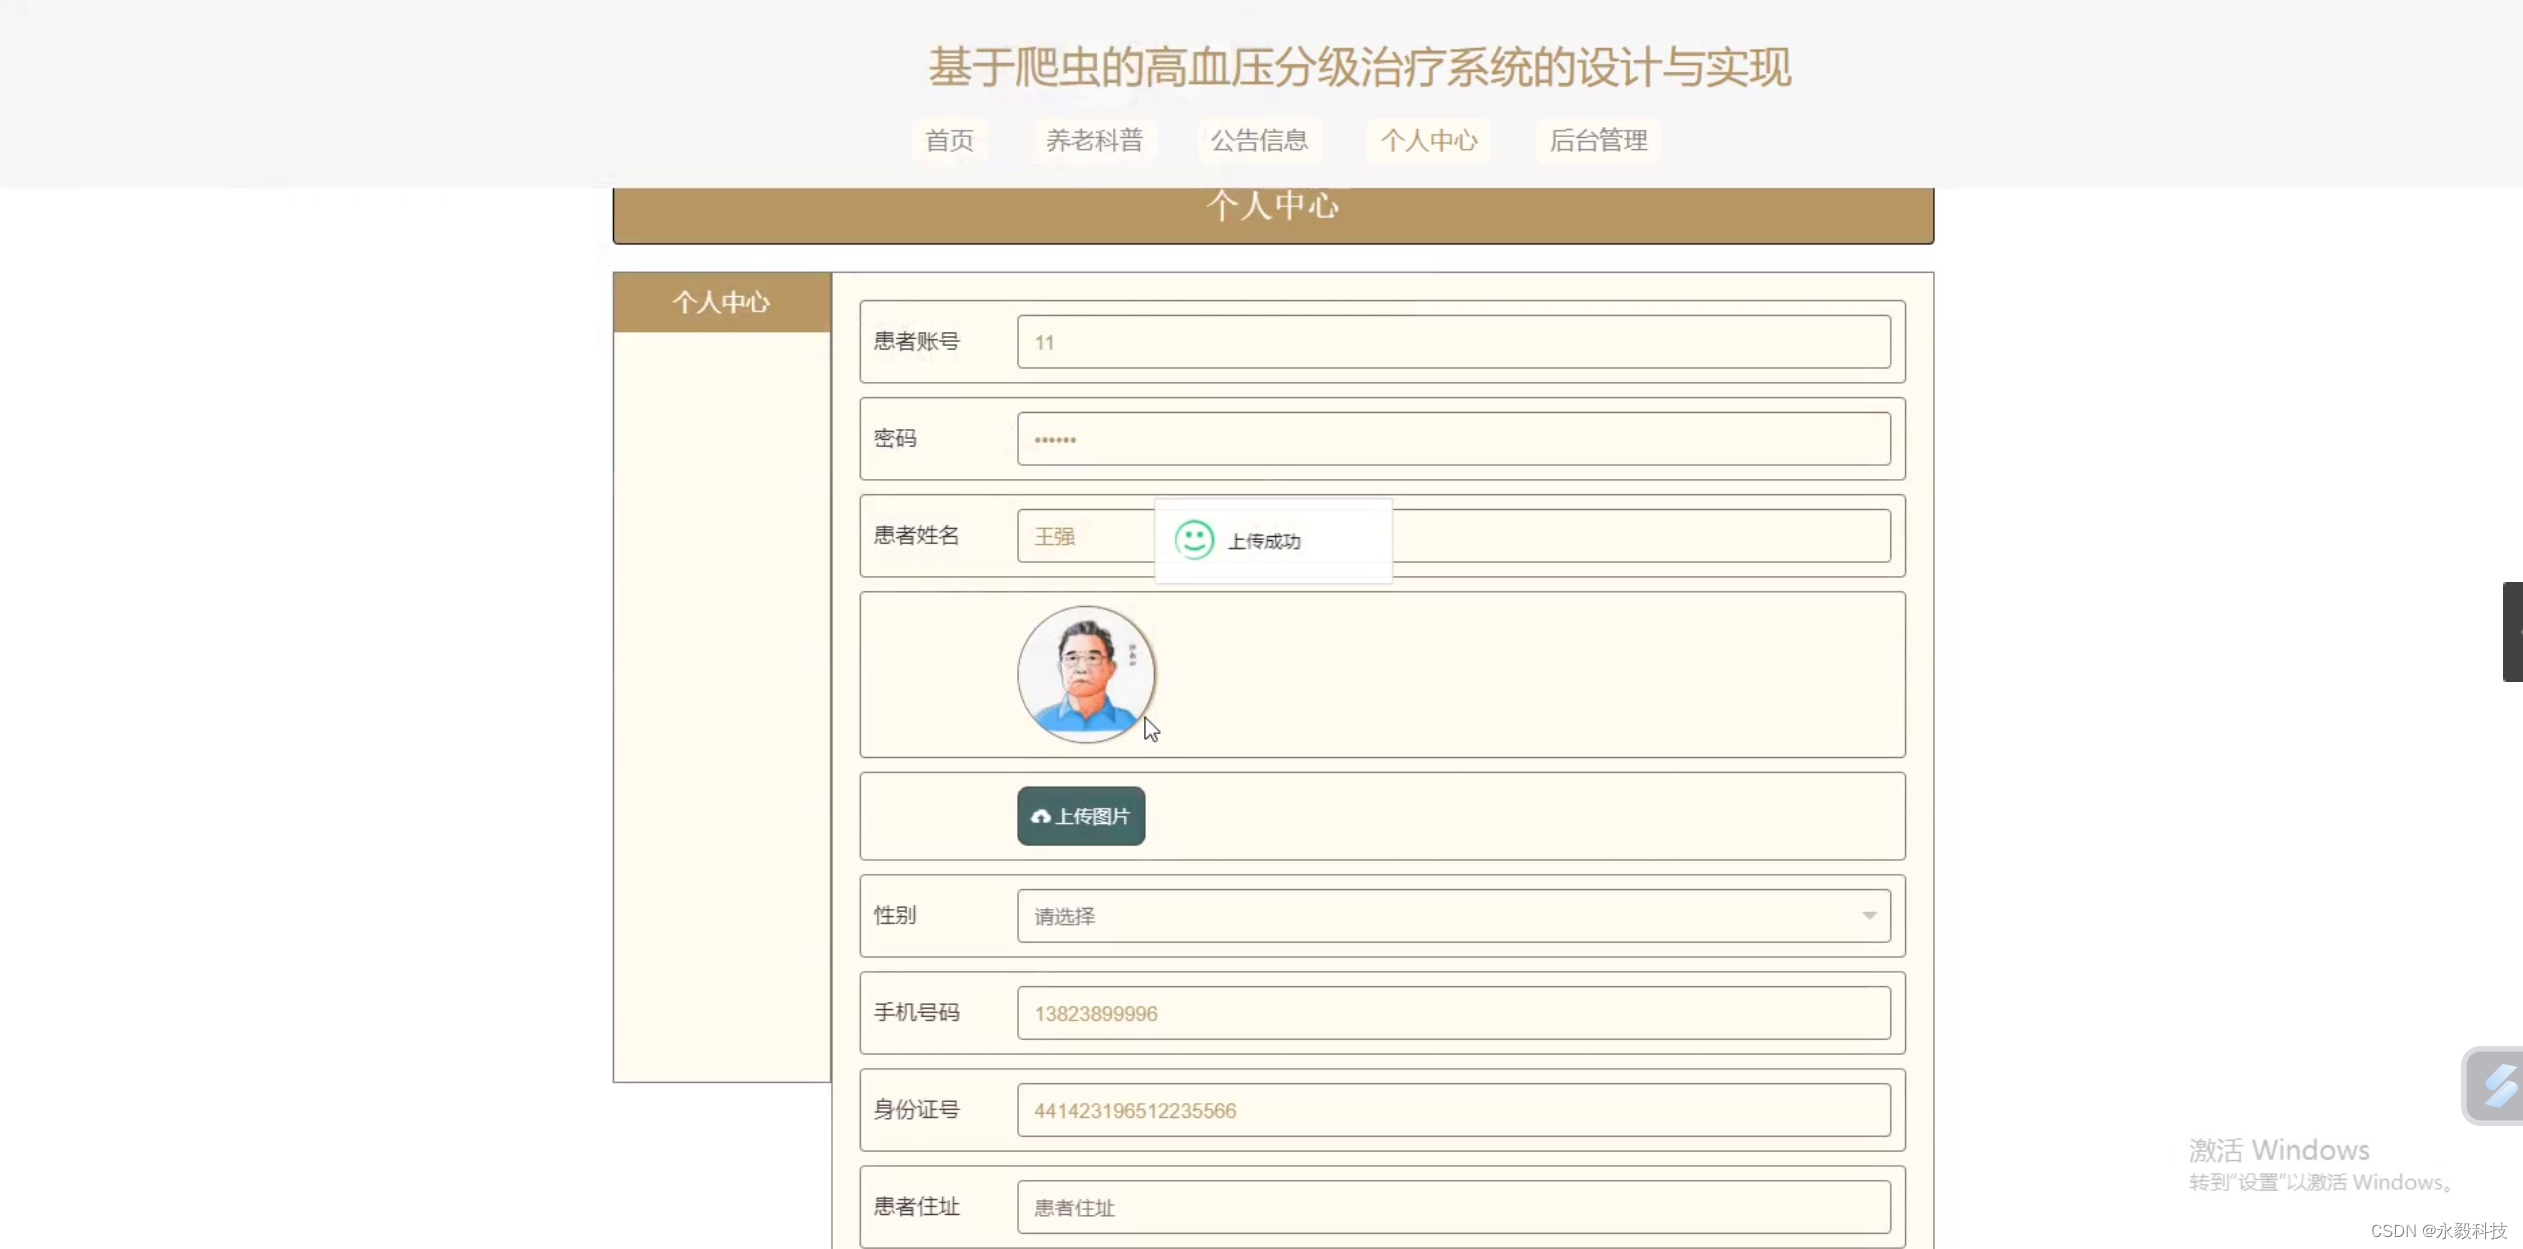Click the floating bird assistant icon
This screenshot has height=1249, width=2523.
(2495, 1085)
